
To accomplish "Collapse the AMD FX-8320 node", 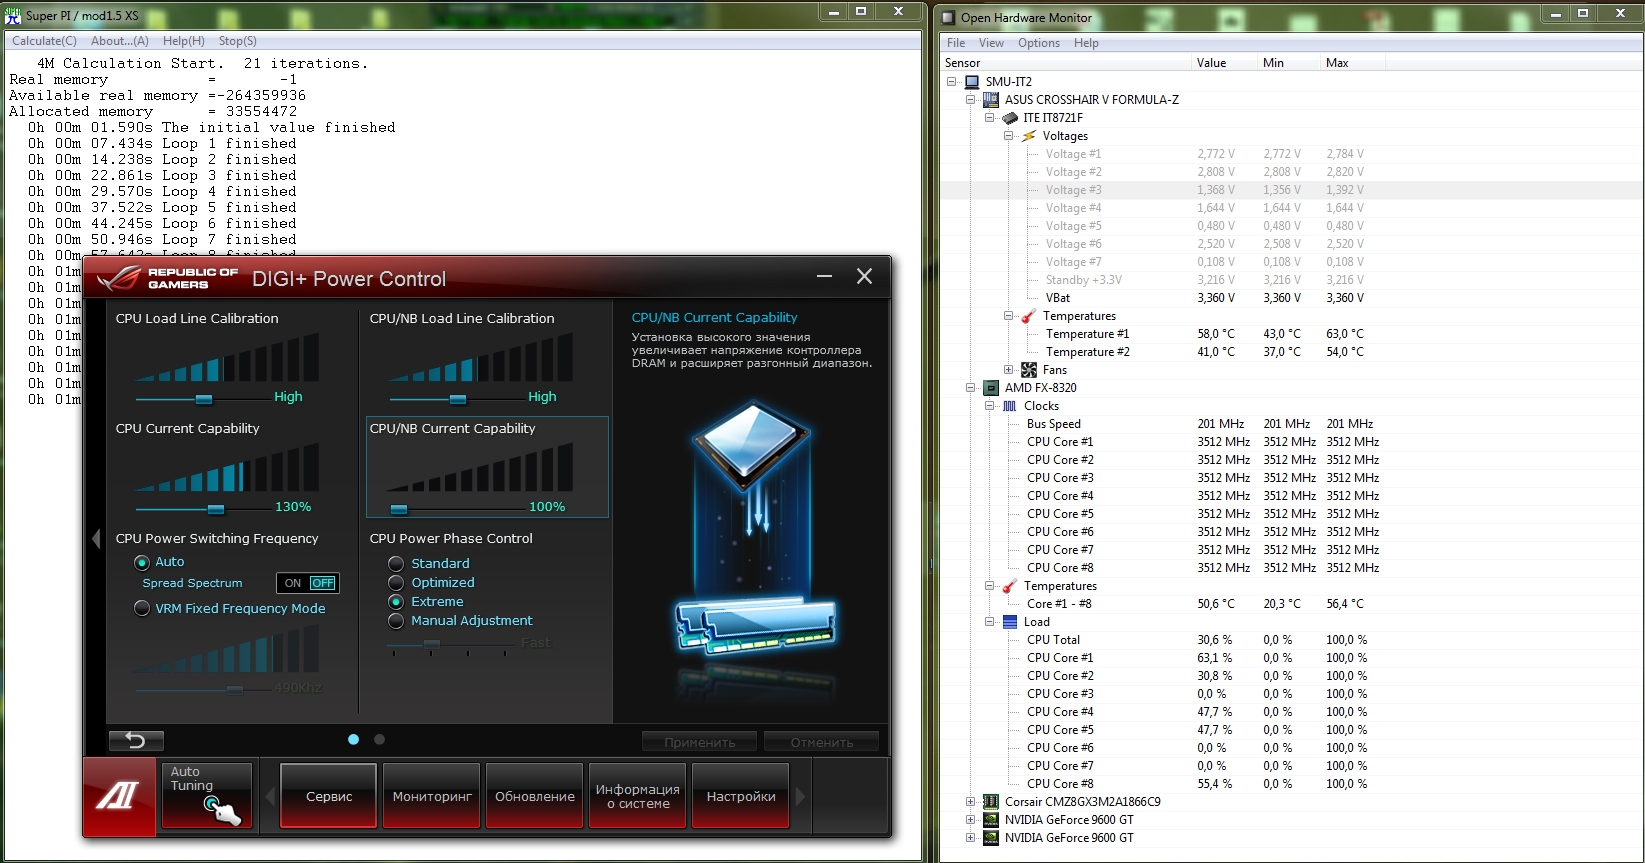I will click(971, 388).
